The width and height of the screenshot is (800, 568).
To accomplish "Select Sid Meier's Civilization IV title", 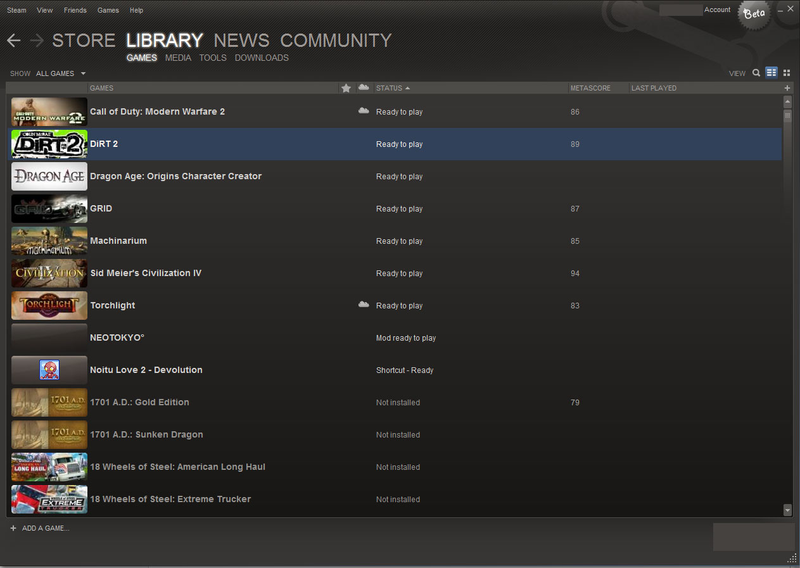I will pyautogui.click(x=145, y=273).
